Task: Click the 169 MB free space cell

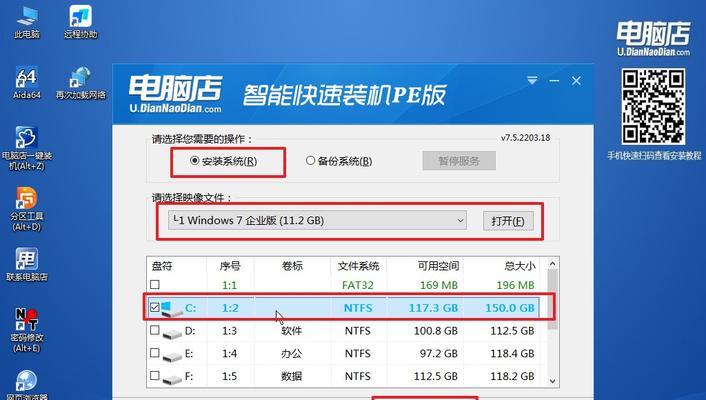Action: [439, 285]
